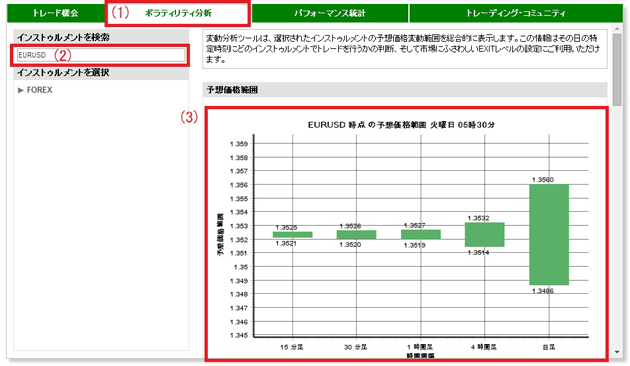The height and width of the screenshot is (366, 630).
Task: Click the 15 分足 axis label
Action: tap(292, 347)
